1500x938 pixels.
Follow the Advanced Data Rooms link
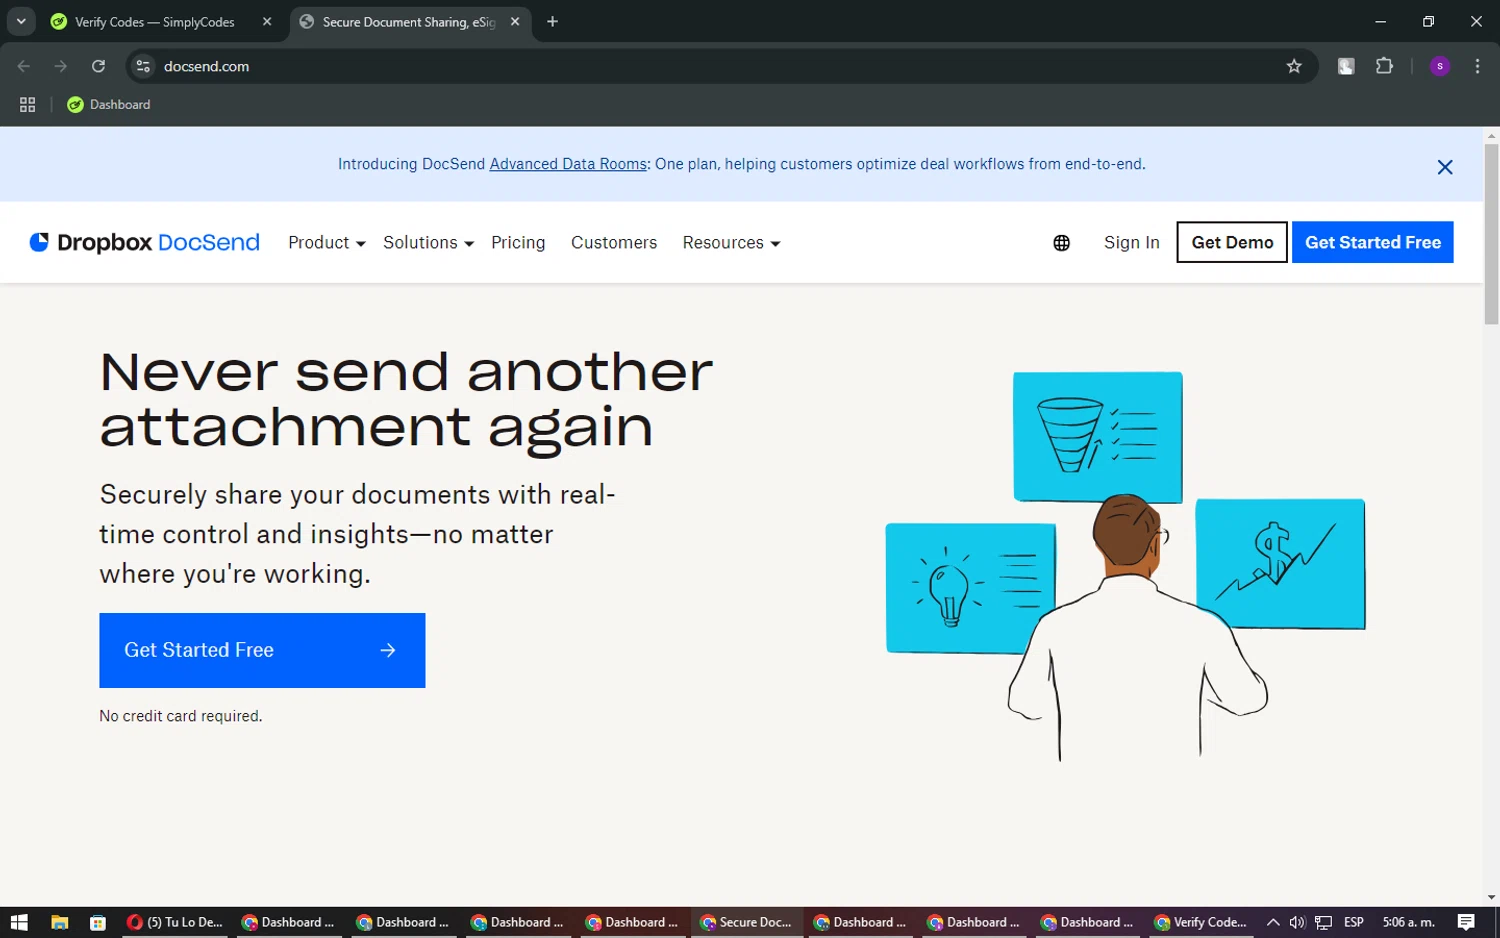[x=568, y=164]
